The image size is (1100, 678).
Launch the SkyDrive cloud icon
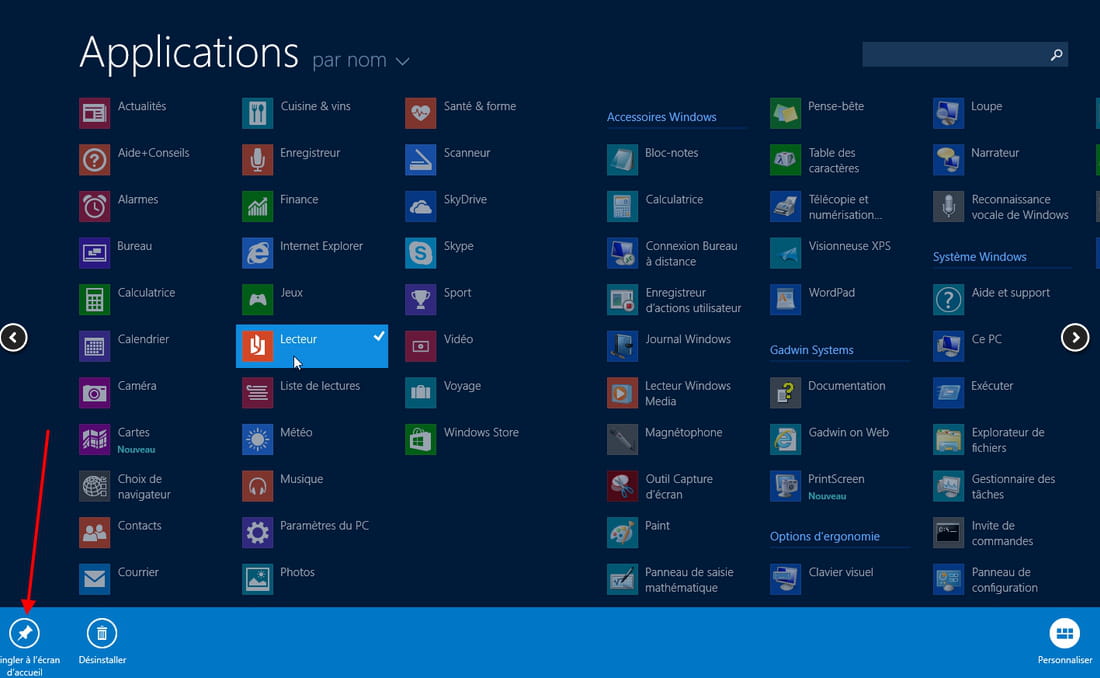point(420,206)
